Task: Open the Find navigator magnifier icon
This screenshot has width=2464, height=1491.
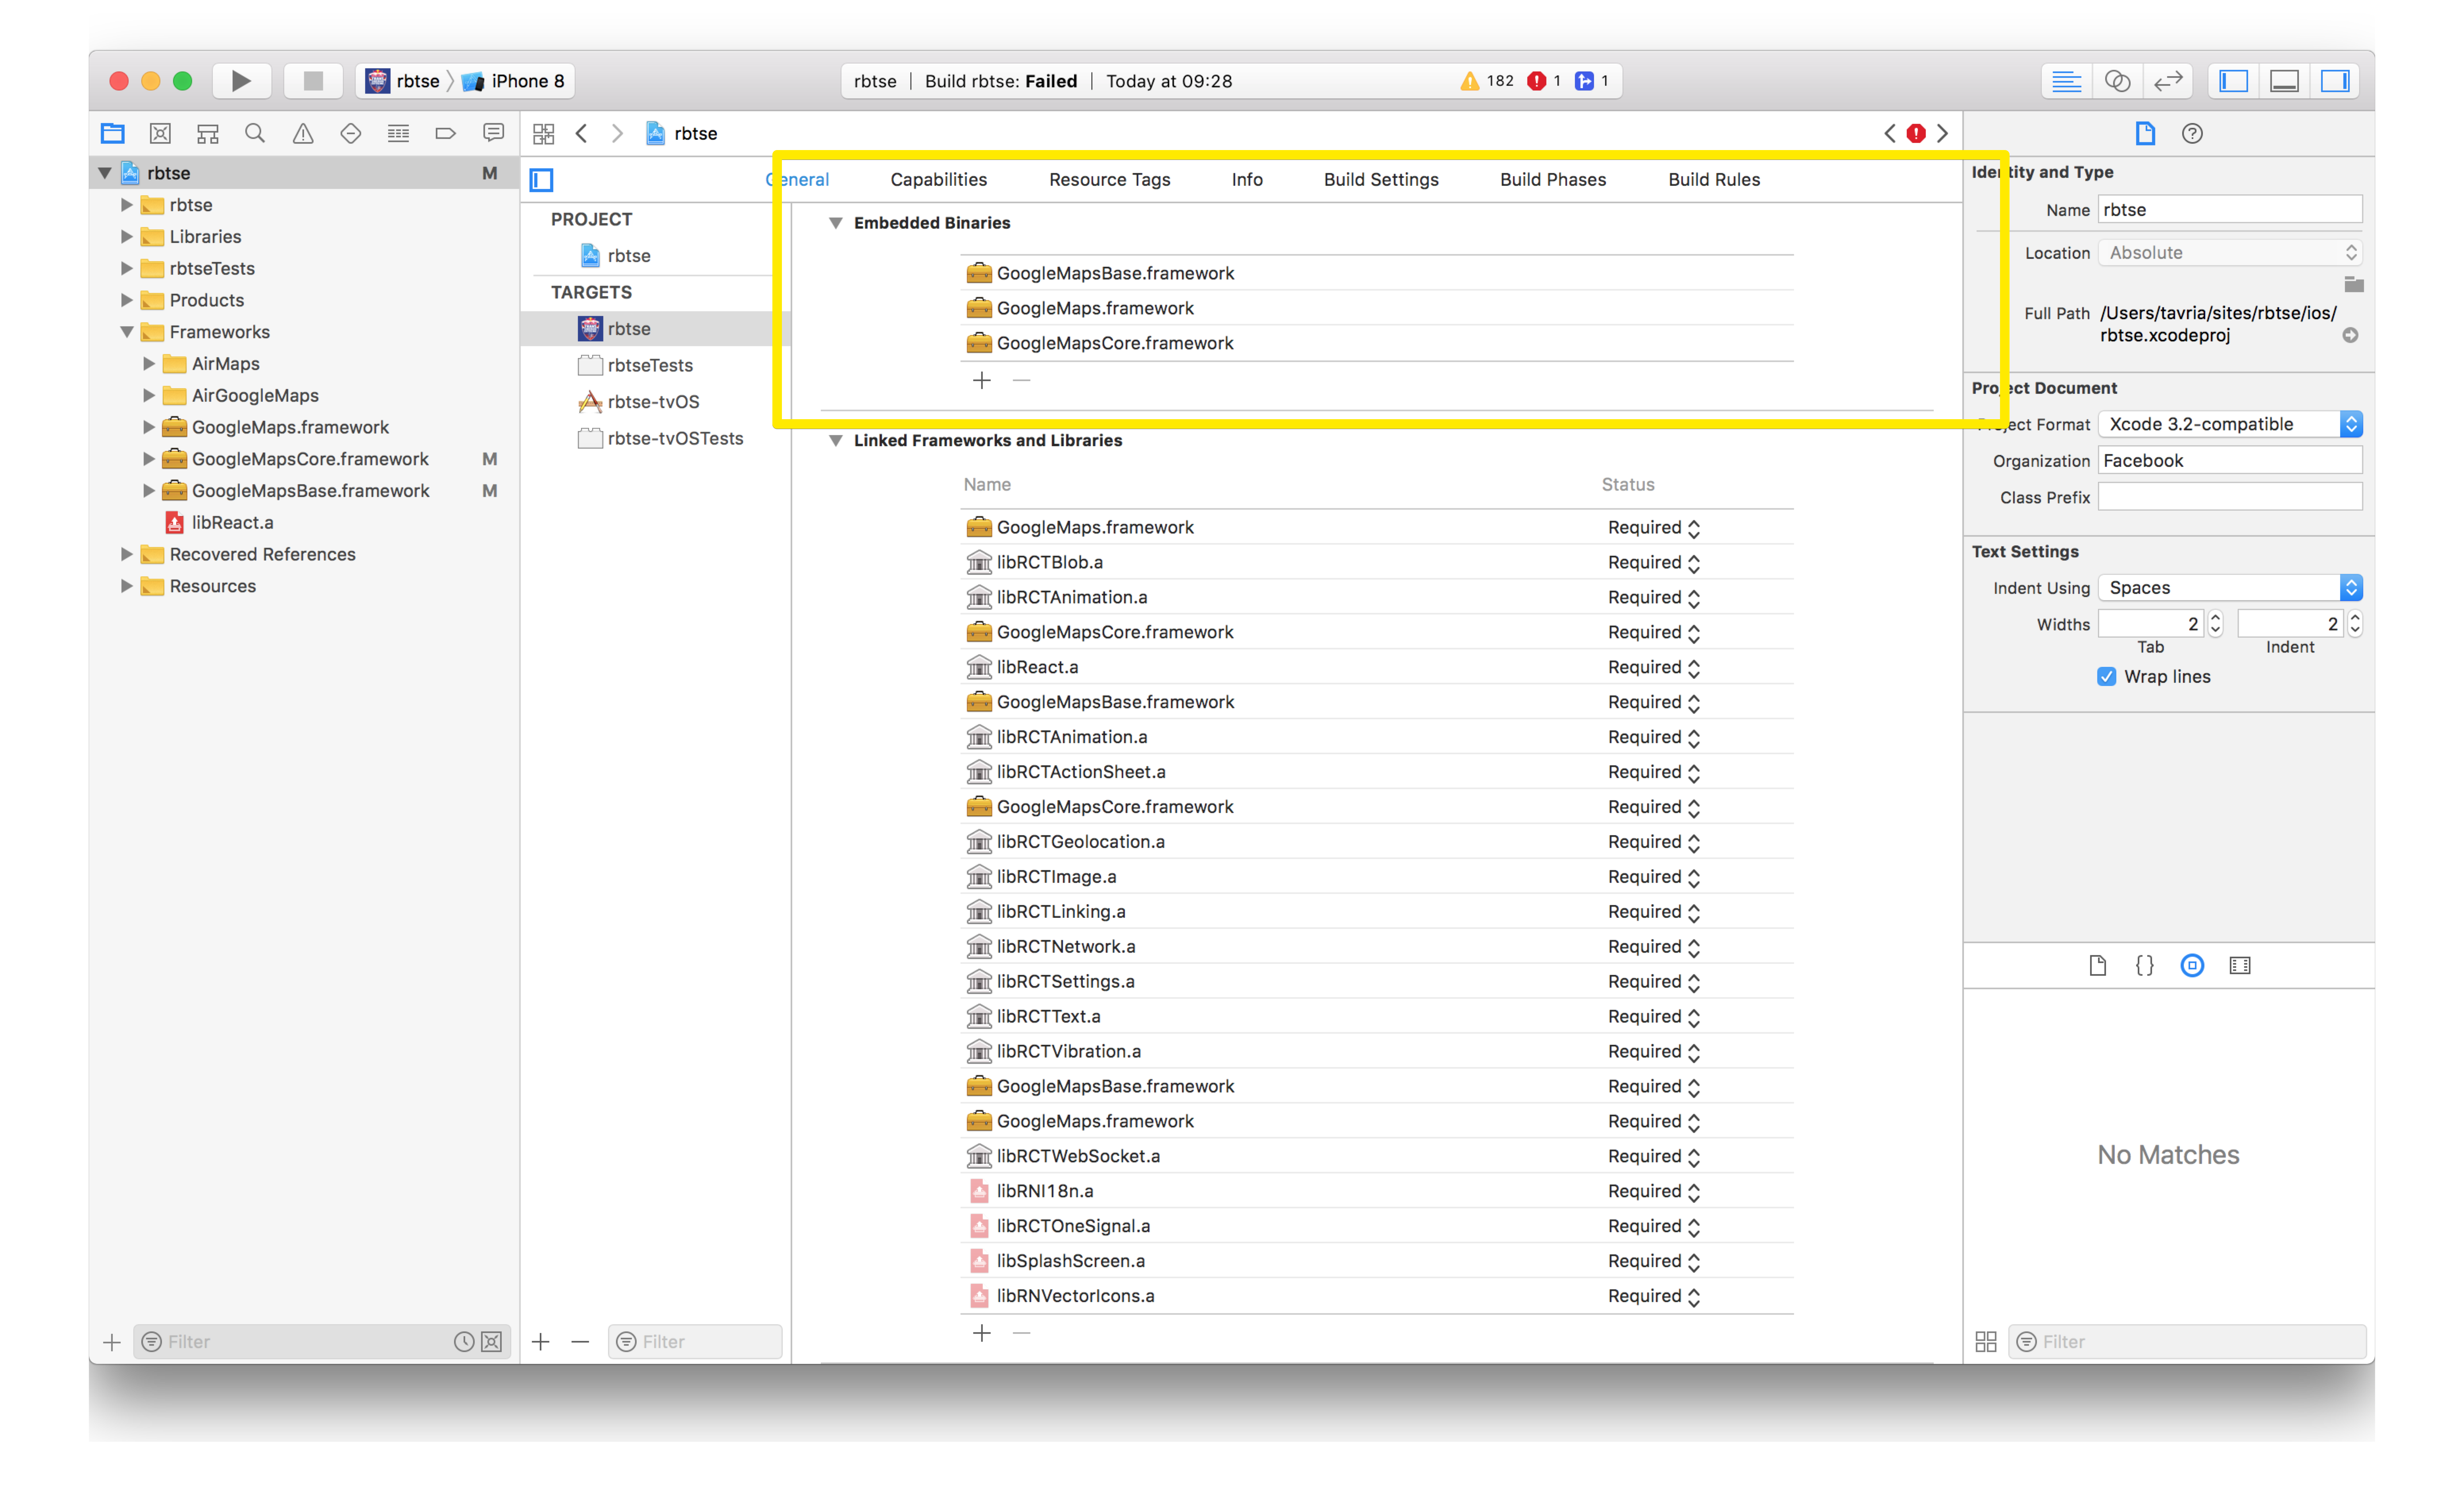Action: (x=255, y=133)
